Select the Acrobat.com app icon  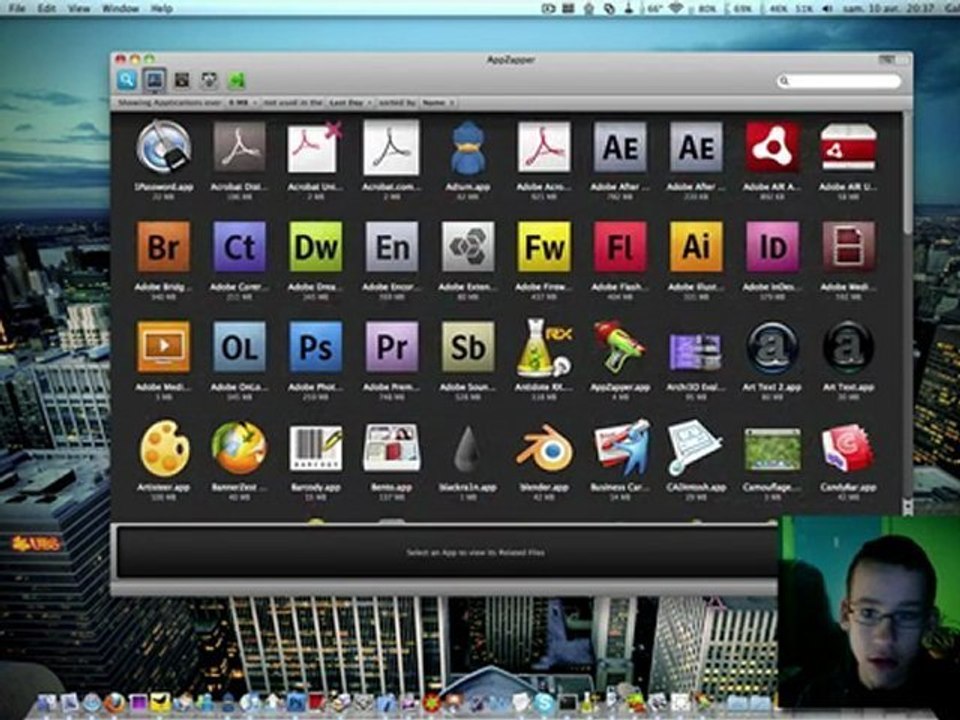click(391, 147)
